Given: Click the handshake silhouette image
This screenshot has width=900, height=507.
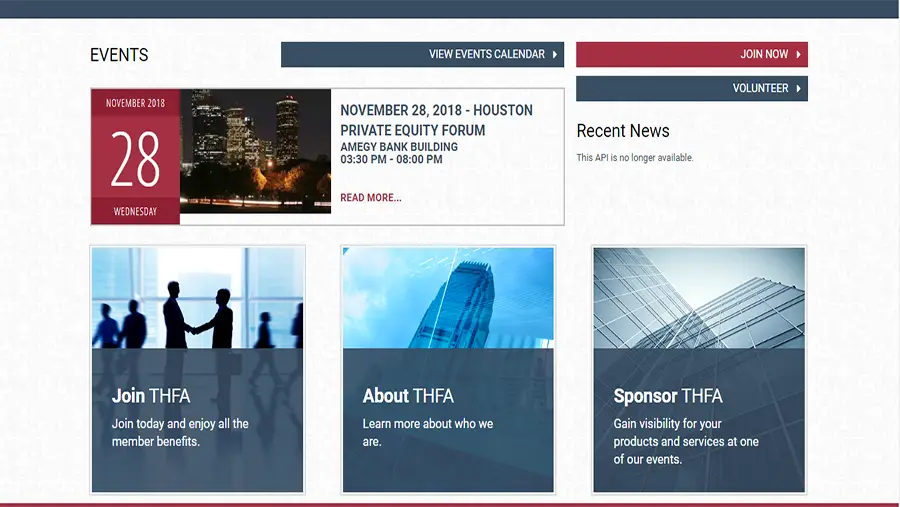Looking at the screenshot, I should pos(197,298).
